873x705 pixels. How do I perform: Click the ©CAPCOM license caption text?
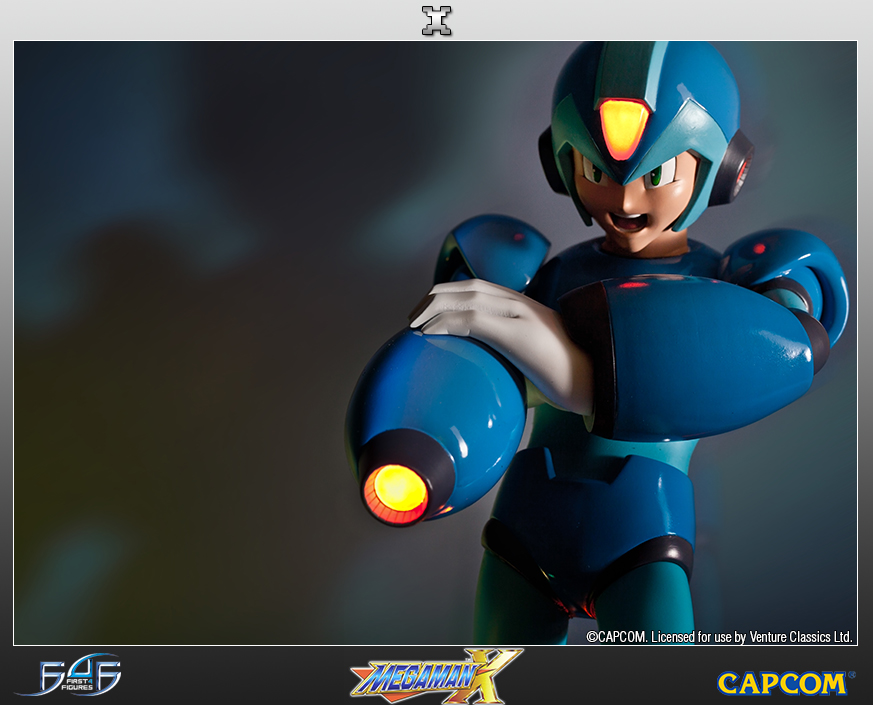(719, 637)
